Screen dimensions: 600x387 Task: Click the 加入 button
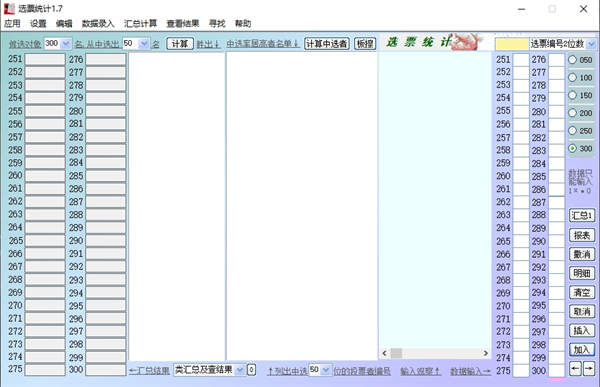[x=582, y=349]
